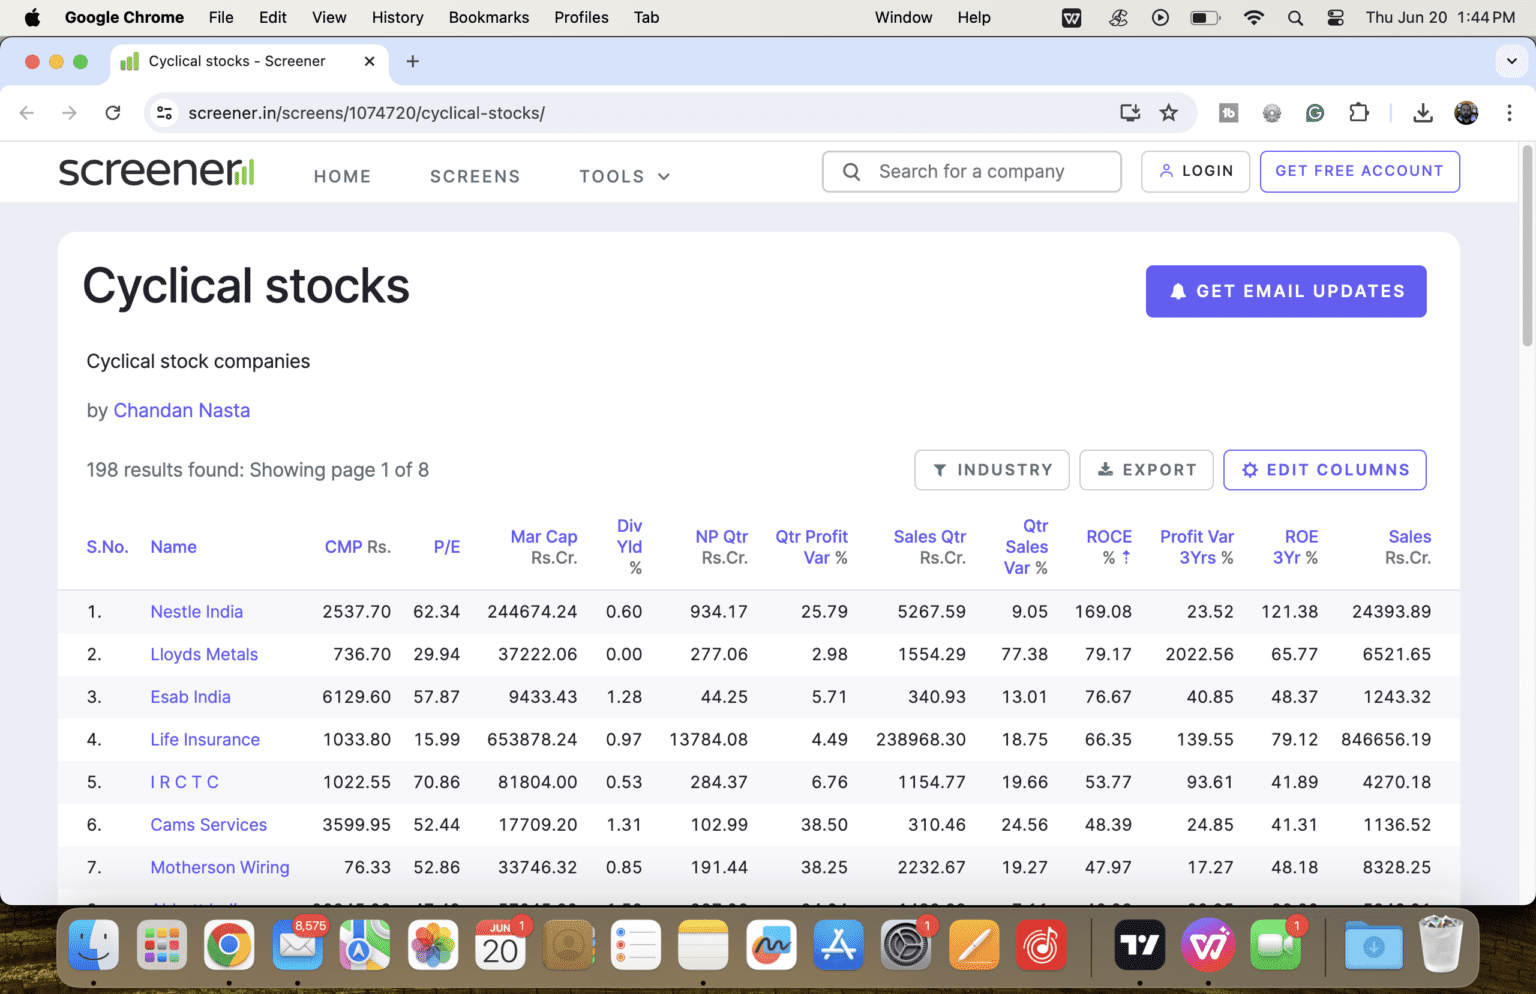
Task: Expand the TOOLS dropdown
Action: (623, 176)
